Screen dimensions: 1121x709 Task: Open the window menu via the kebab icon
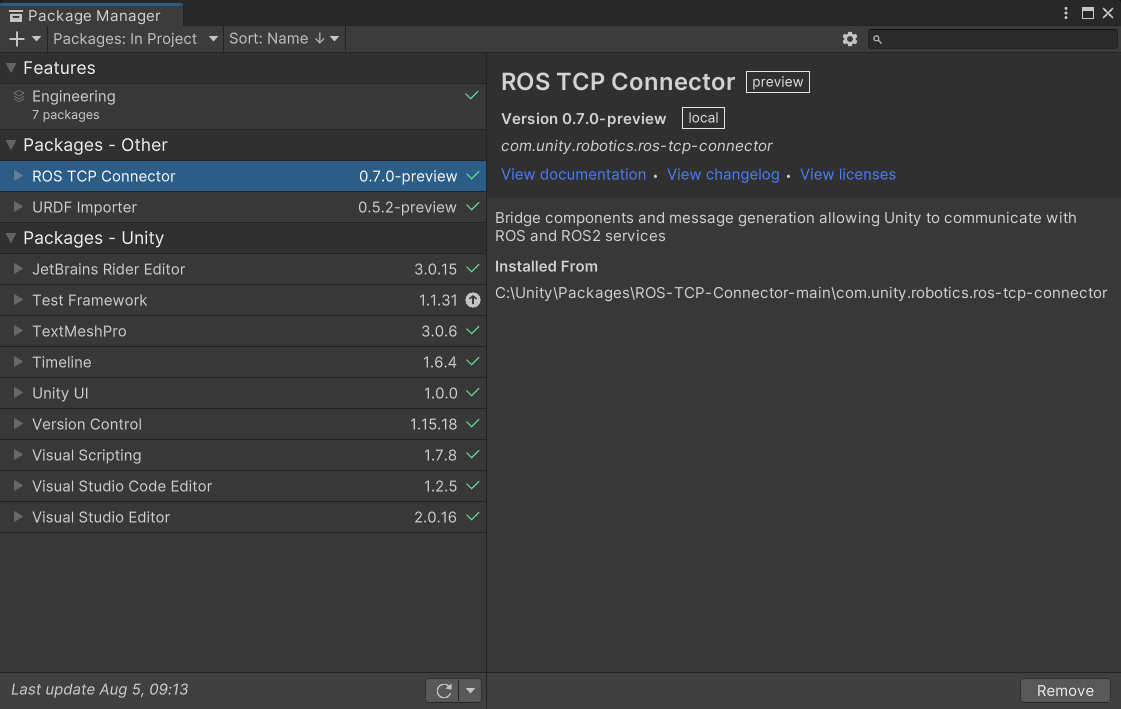click(1066, 13)
